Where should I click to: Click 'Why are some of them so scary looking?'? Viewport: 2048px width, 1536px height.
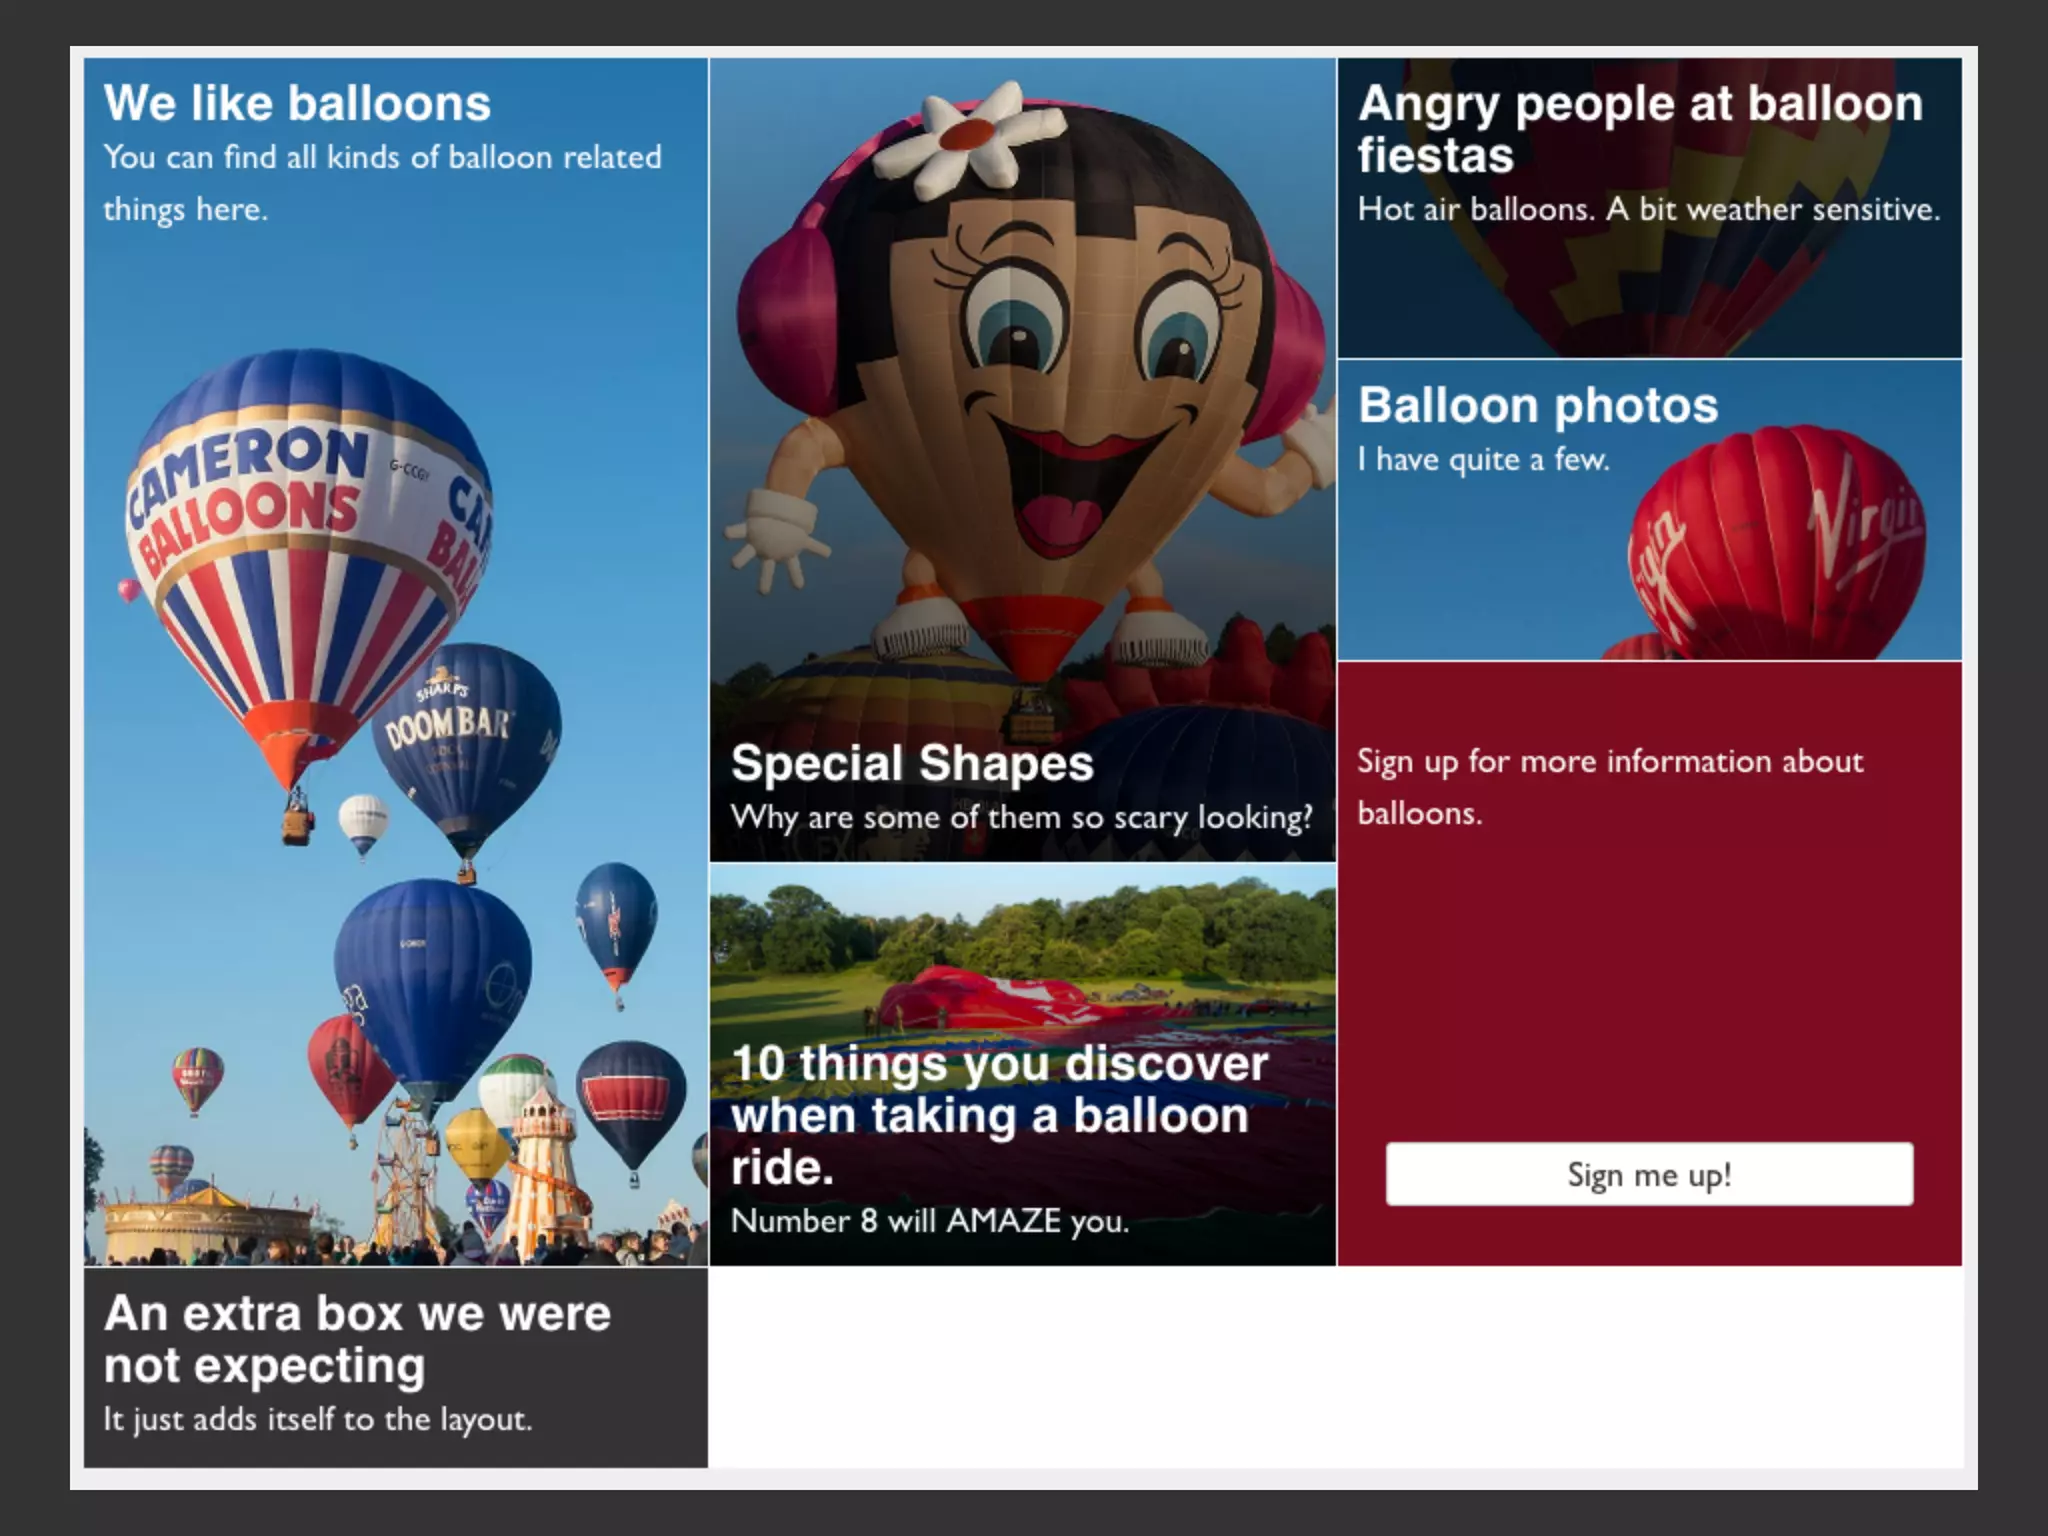[x=1021, y=818]
